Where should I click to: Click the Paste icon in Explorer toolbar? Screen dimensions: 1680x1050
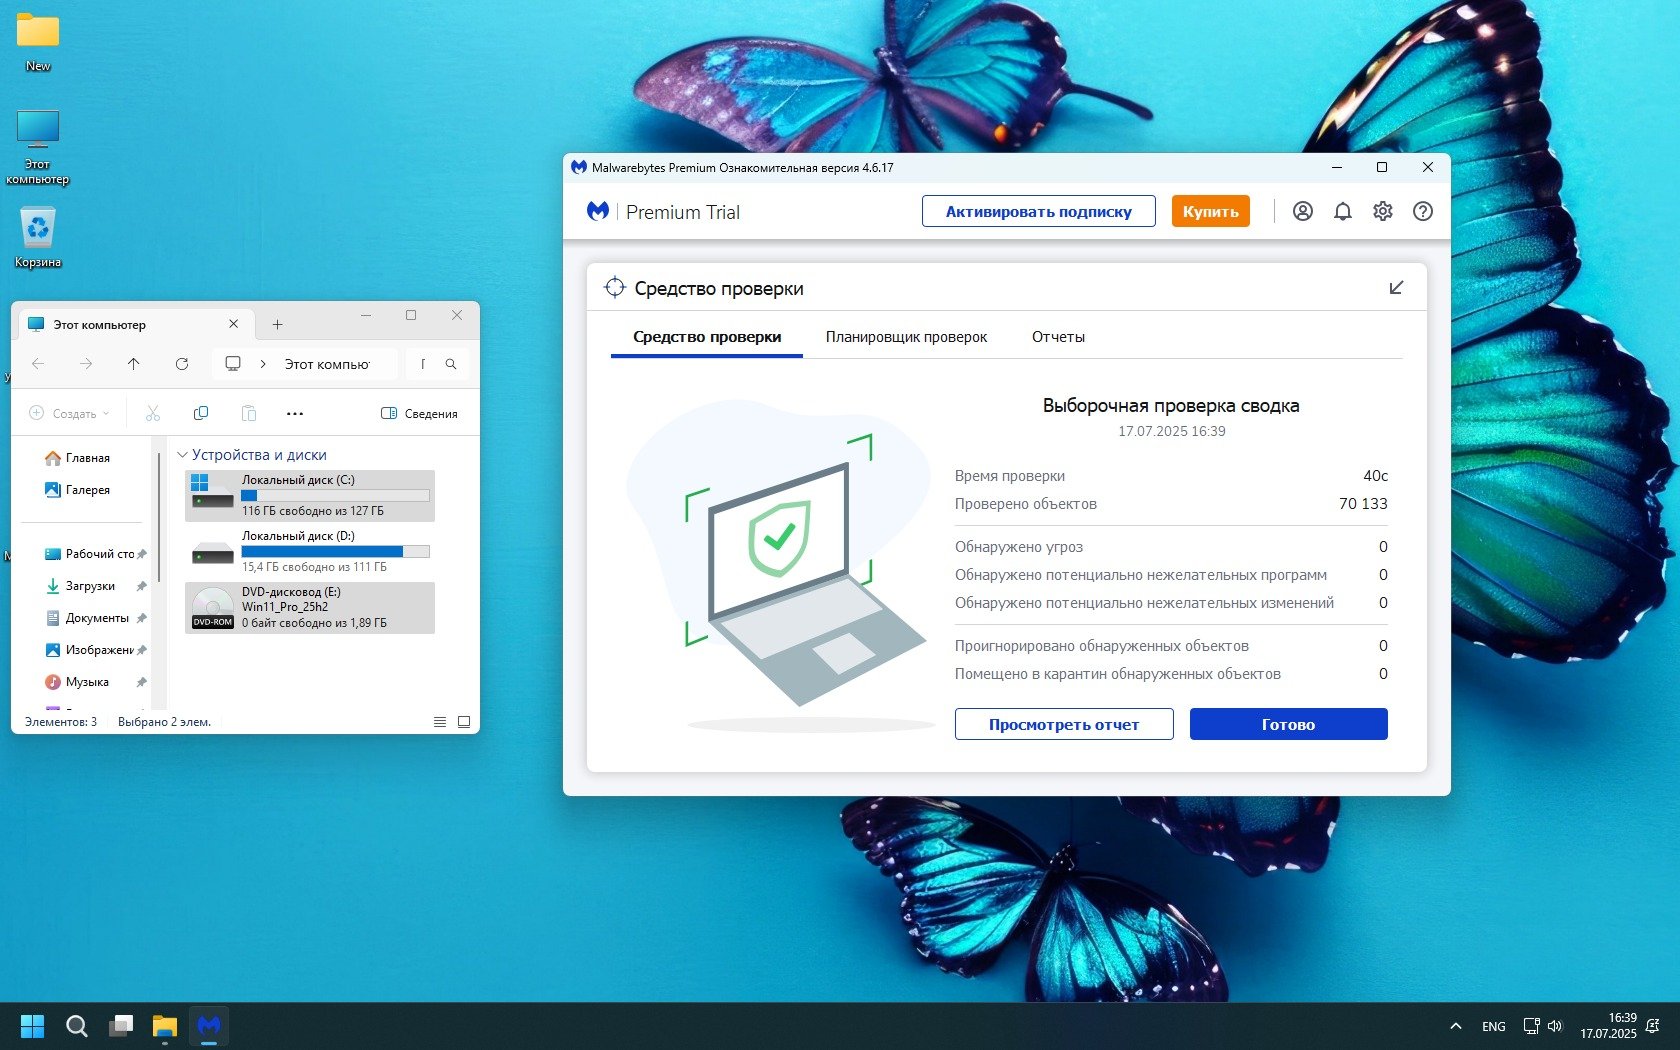[x=249, y=413]
